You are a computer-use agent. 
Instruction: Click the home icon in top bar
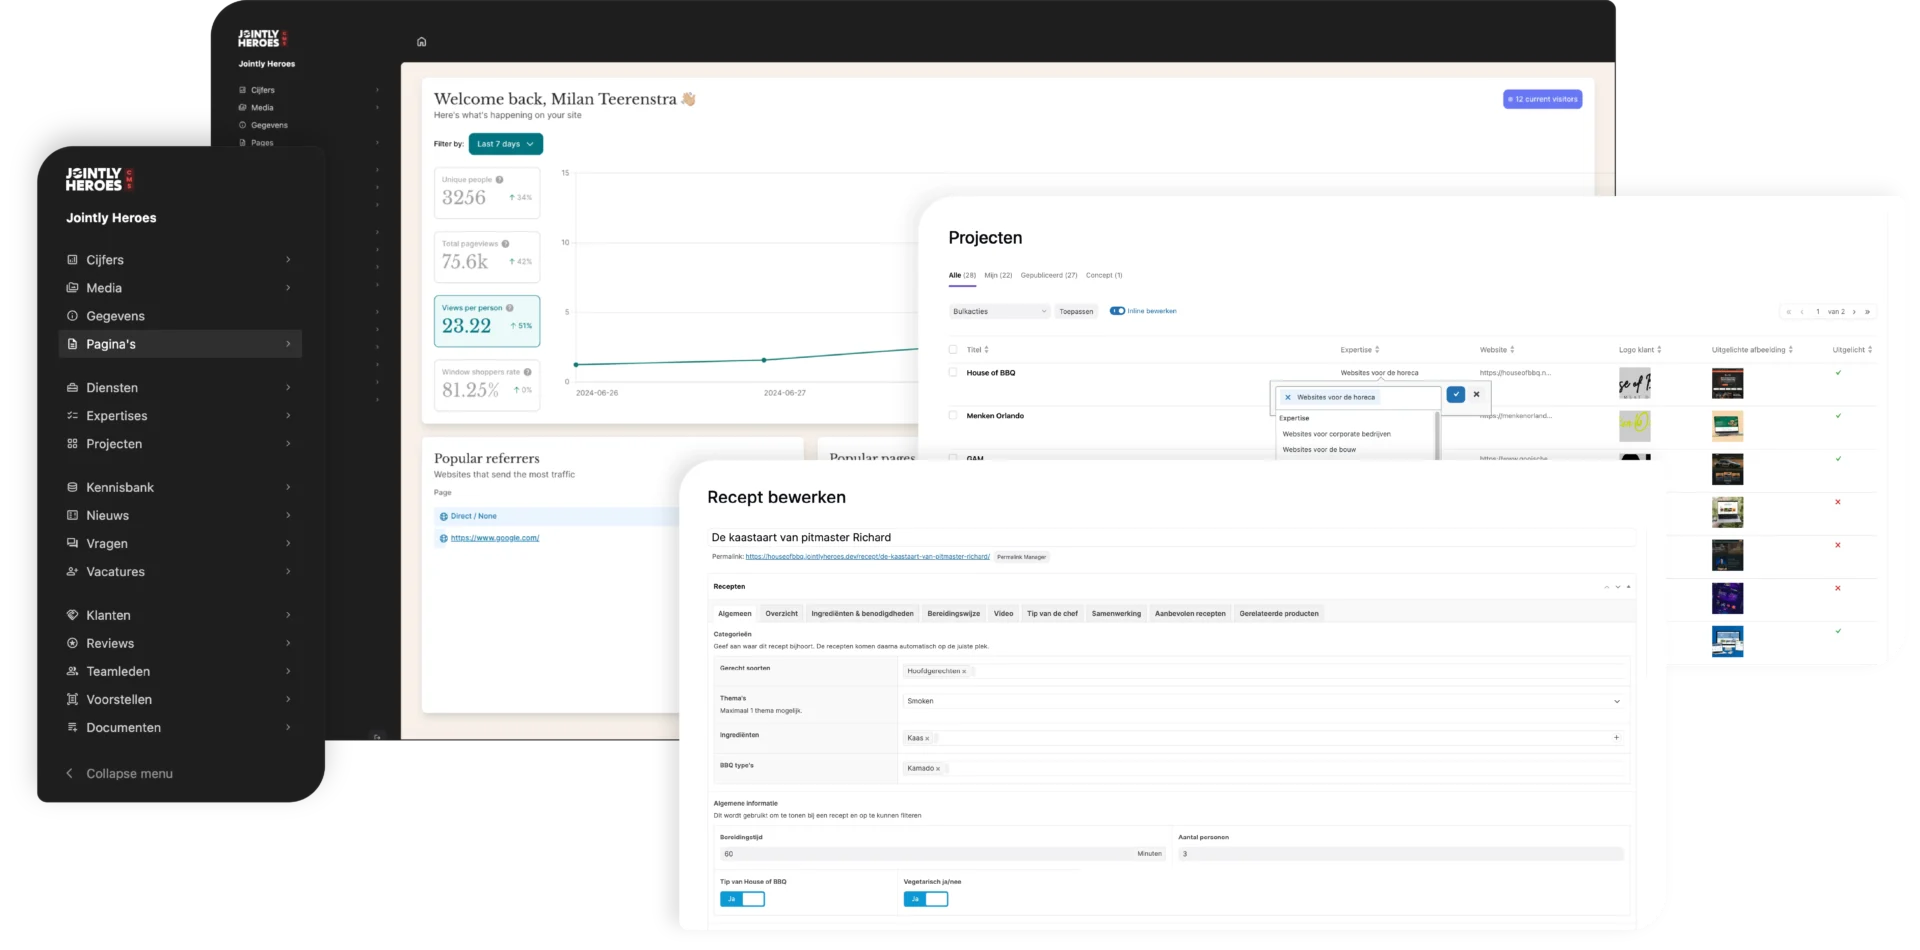(421, 42)
